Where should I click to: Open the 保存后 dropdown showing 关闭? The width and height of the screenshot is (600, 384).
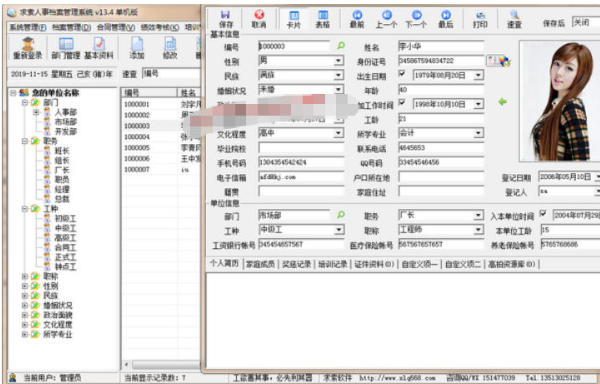[586, 22]
